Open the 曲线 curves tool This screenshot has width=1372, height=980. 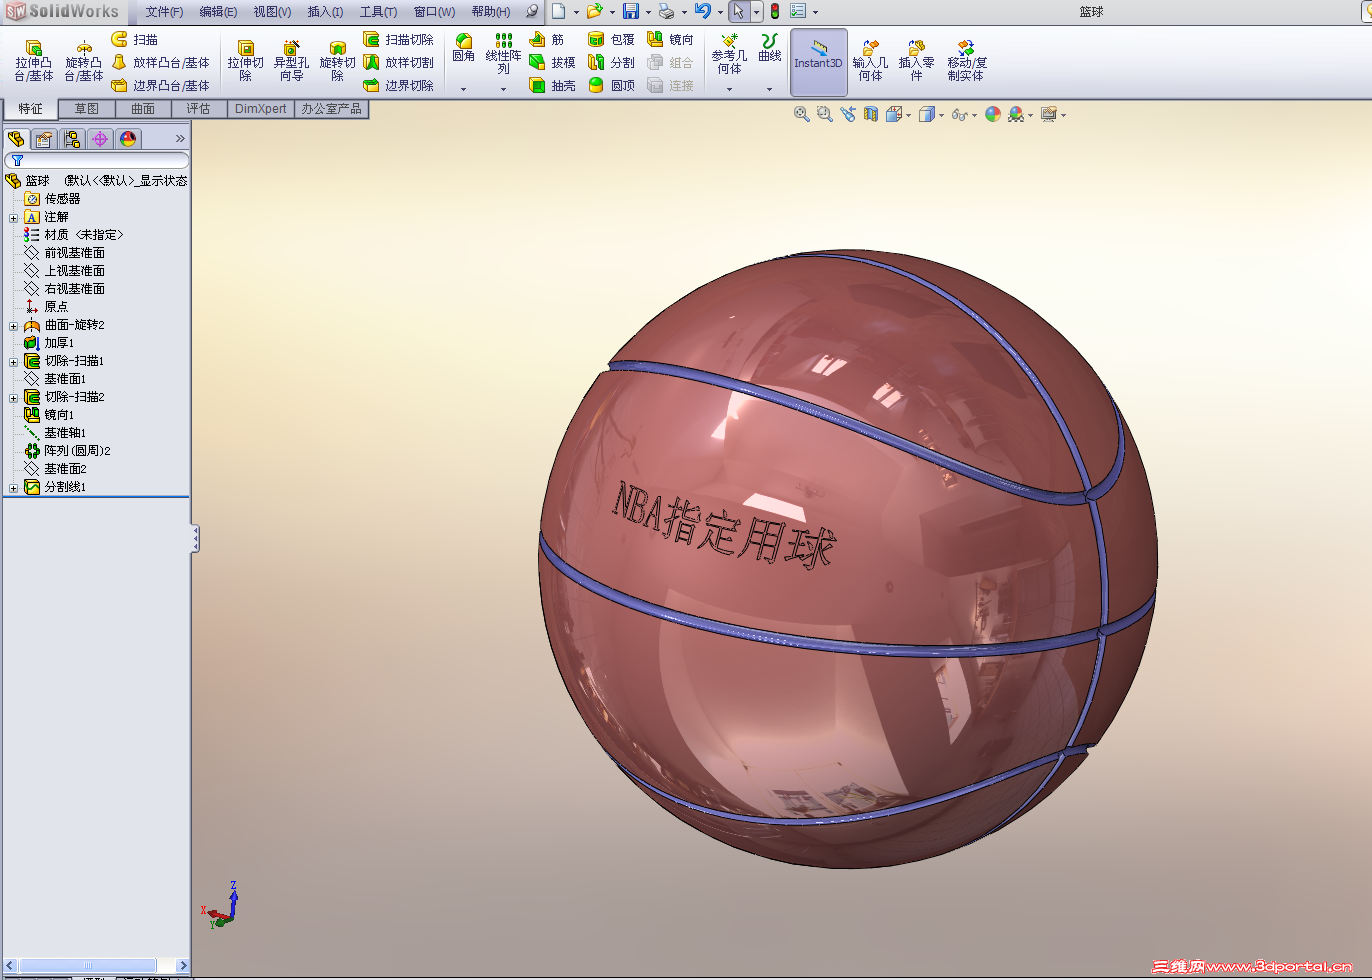pos(769,48)
